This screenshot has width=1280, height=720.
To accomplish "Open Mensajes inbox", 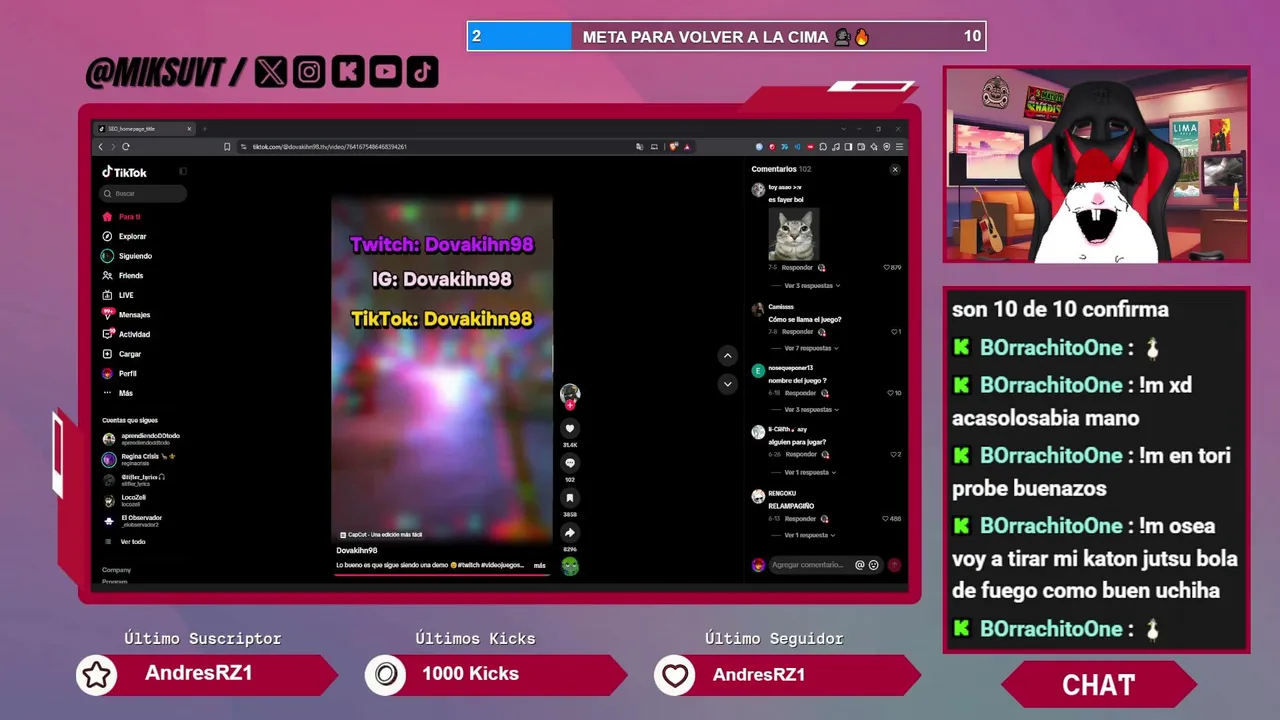I will 126,315.
